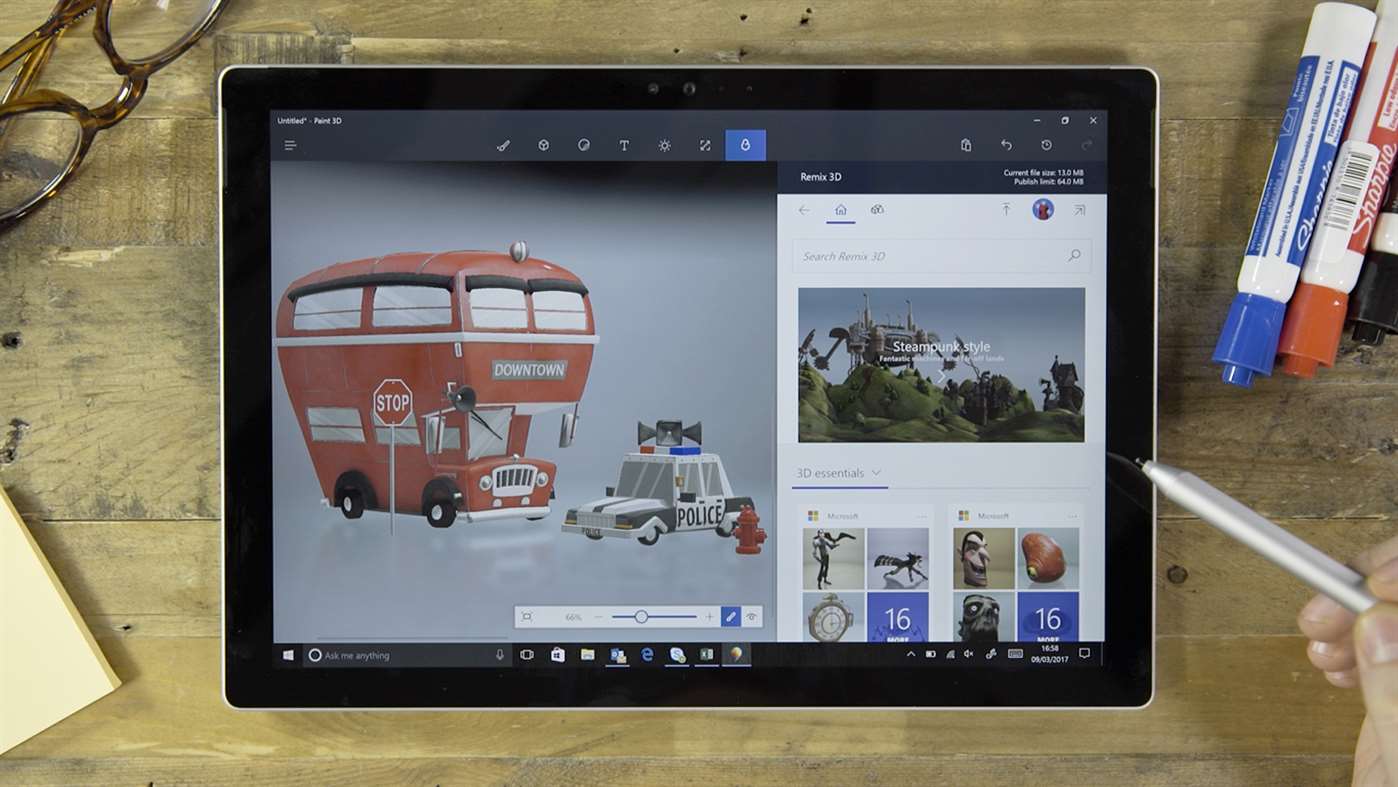Click the upload arrow in Remix 3D
Screen dimensions: 1398x787
coord(1006,210)
